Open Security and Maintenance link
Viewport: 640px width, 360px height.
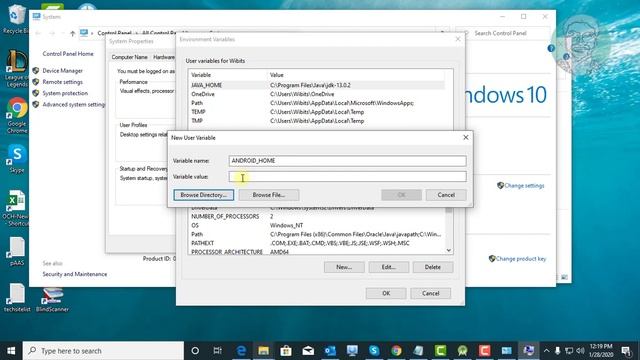(x=75, y=274)
